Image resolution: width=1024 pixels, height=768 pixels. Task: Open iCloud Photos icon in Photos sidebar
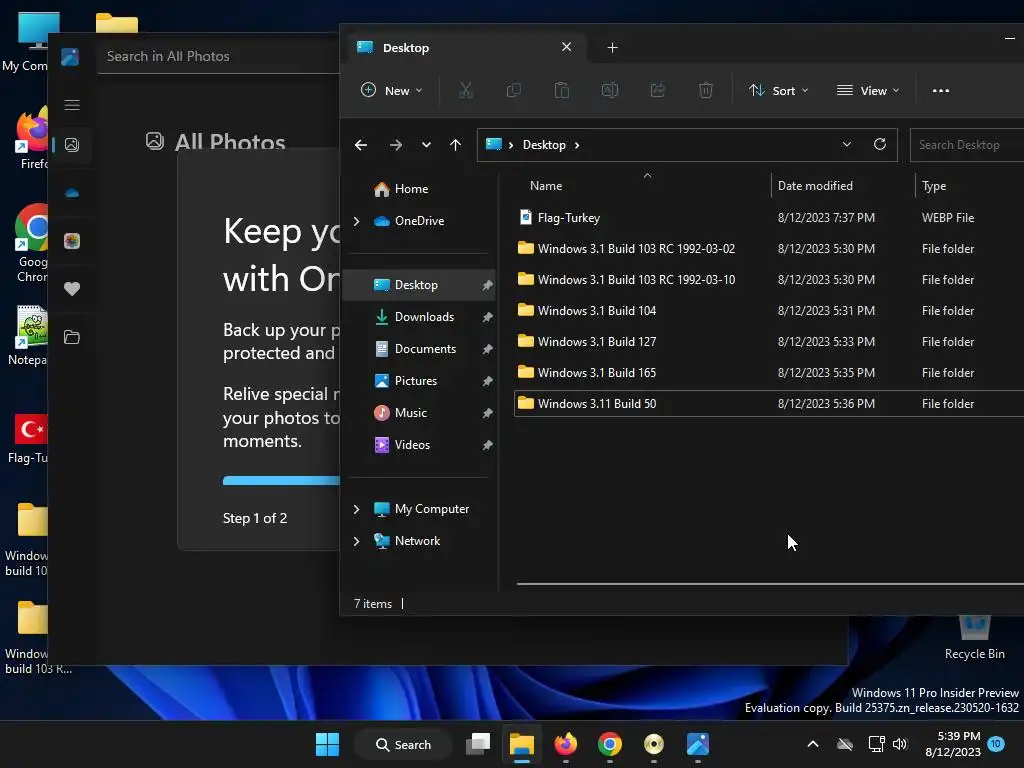click(x=72, y=241)
